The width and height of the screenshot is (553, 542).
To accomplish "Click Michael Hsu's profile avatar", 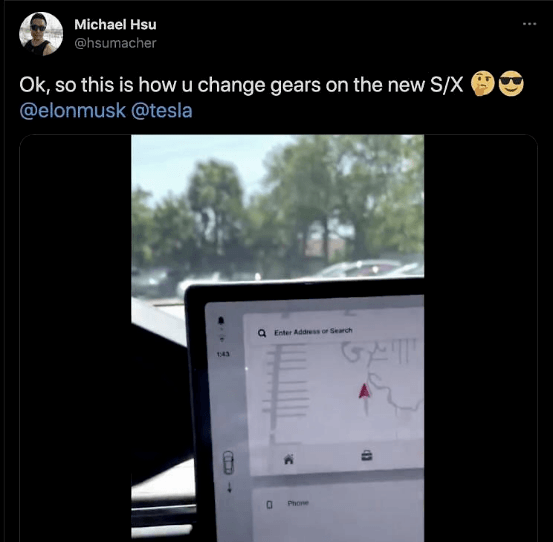I will pos(41,34).
